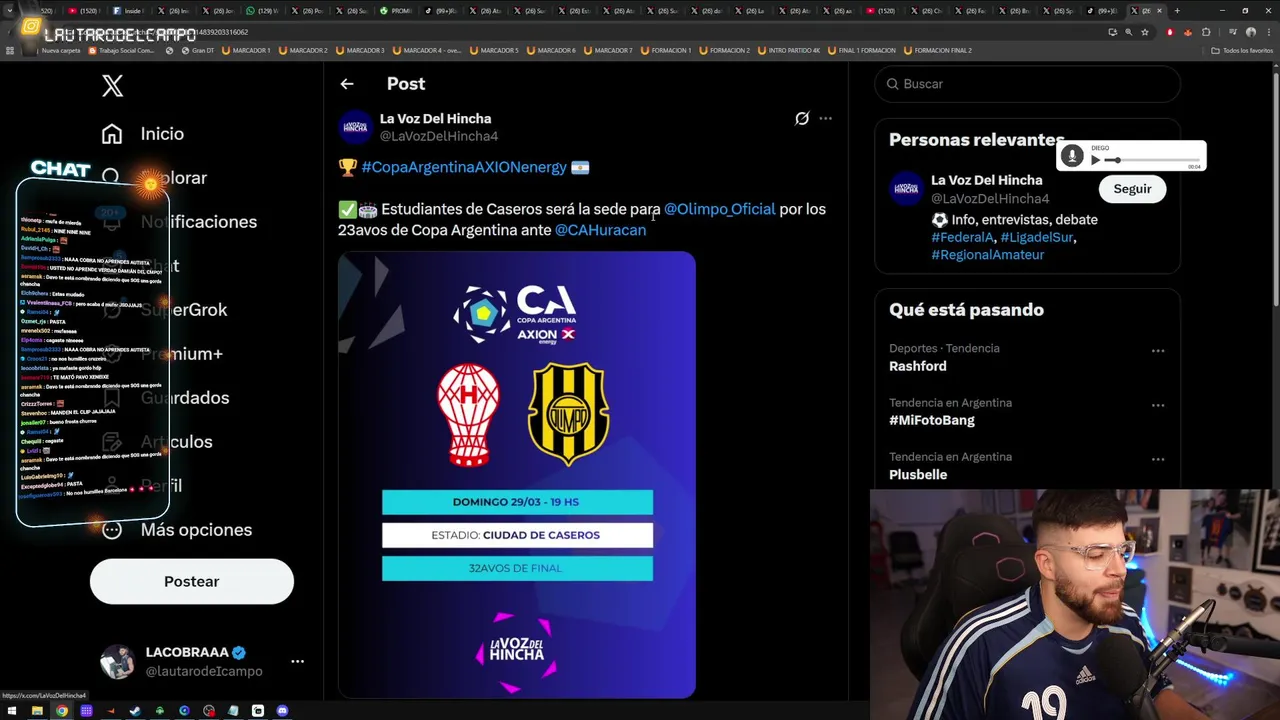The image size is (1280, 720).
Task: Open more options for Rashford trend
Action: tap(1158, 351)
